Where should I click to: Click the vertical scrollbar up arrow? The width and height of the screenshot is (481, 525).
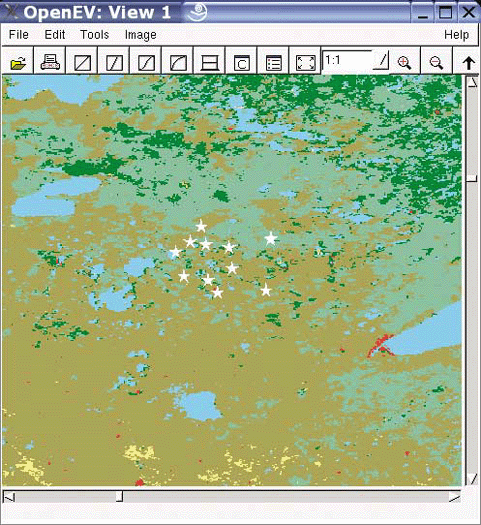tap(472, 81)
